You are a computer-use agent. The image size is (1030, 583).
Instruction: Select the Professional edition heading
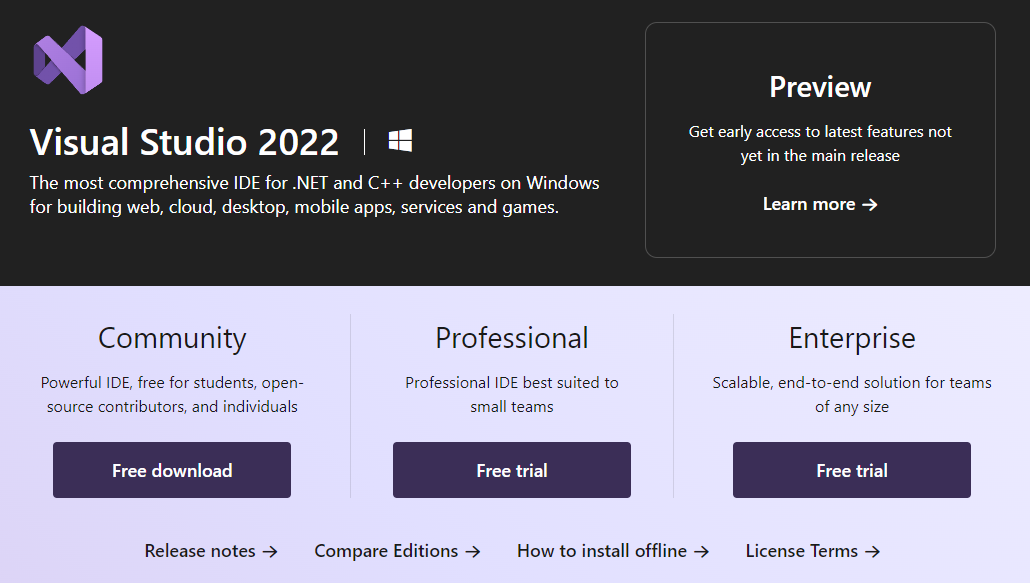coord(511,339)
